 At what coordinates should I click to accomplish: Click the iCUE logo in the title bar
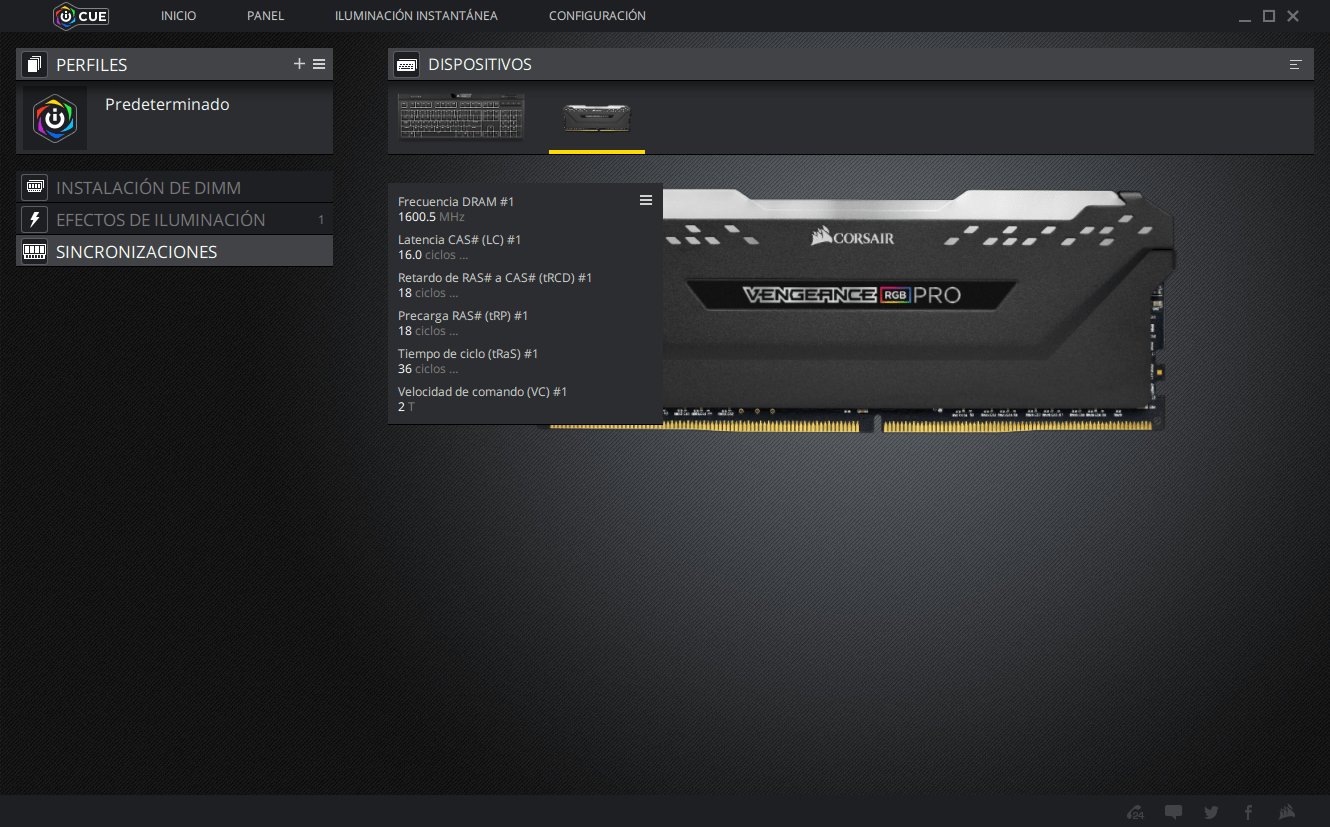click(x=81, y=16)
